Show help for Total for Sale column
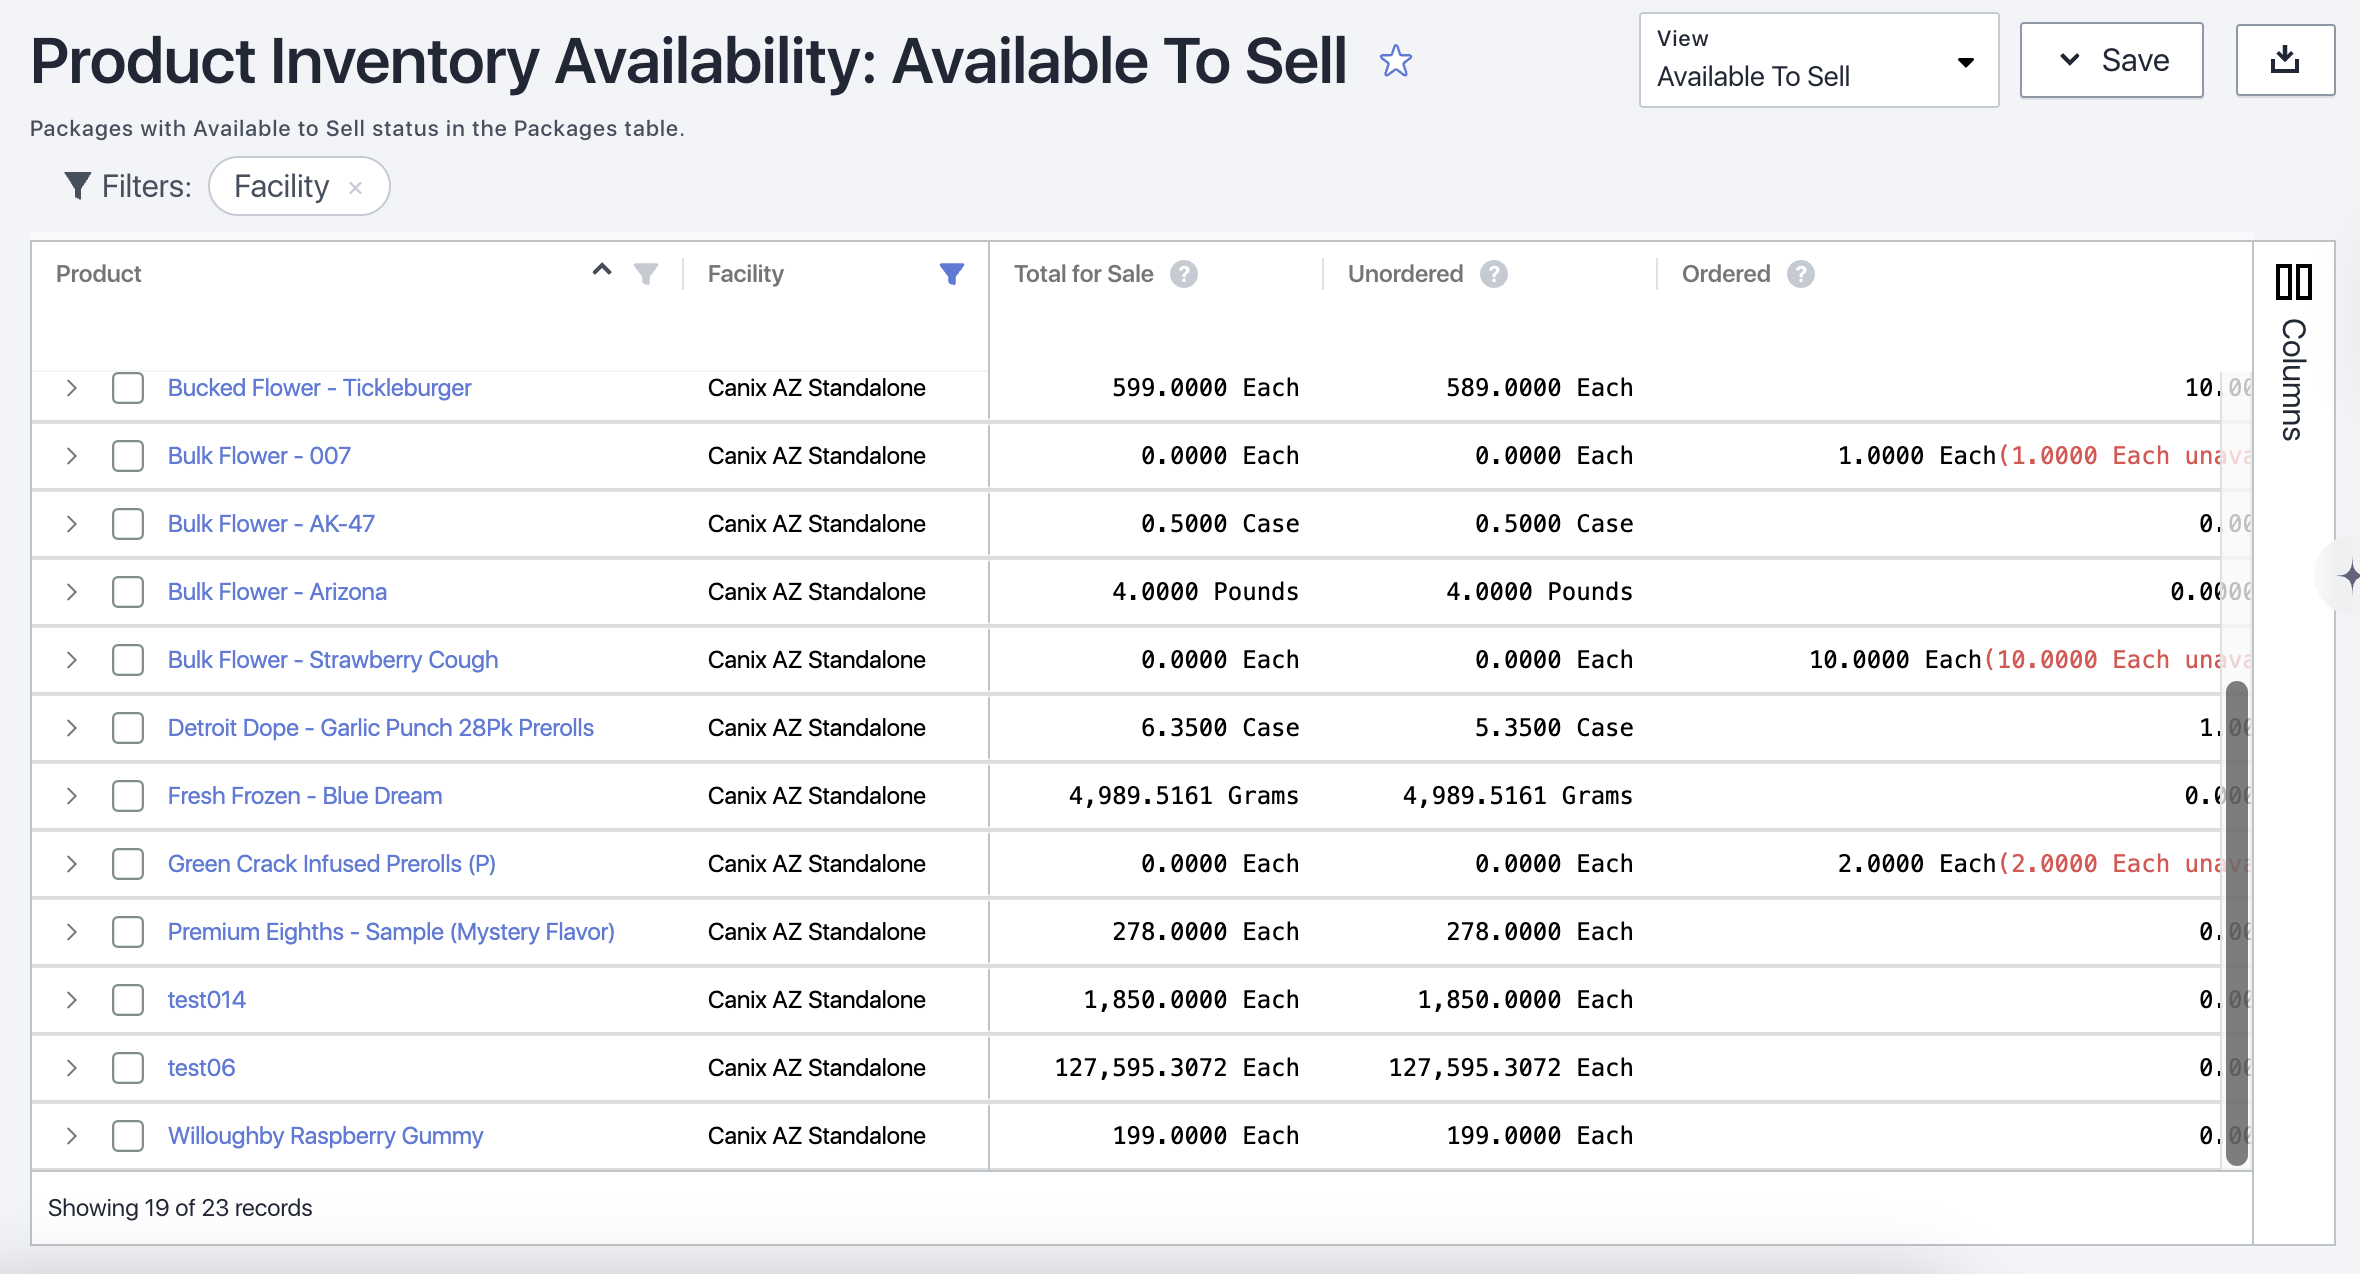Screen dimensions: 2360x1274 pyautogui.click(x=1184, y=274)
